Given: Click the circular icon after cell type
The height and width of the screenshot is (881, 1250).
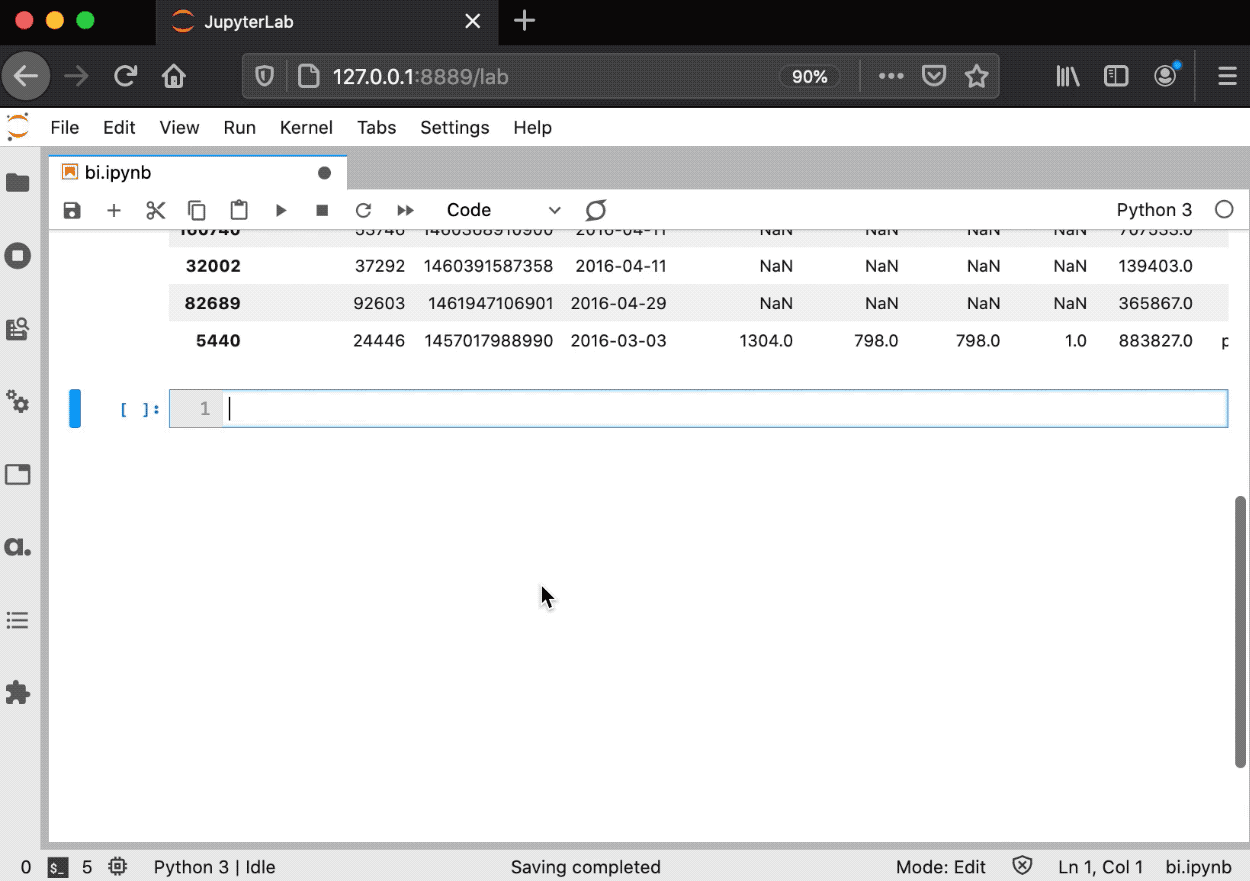Looking at the screenshot, I should 596,210.
